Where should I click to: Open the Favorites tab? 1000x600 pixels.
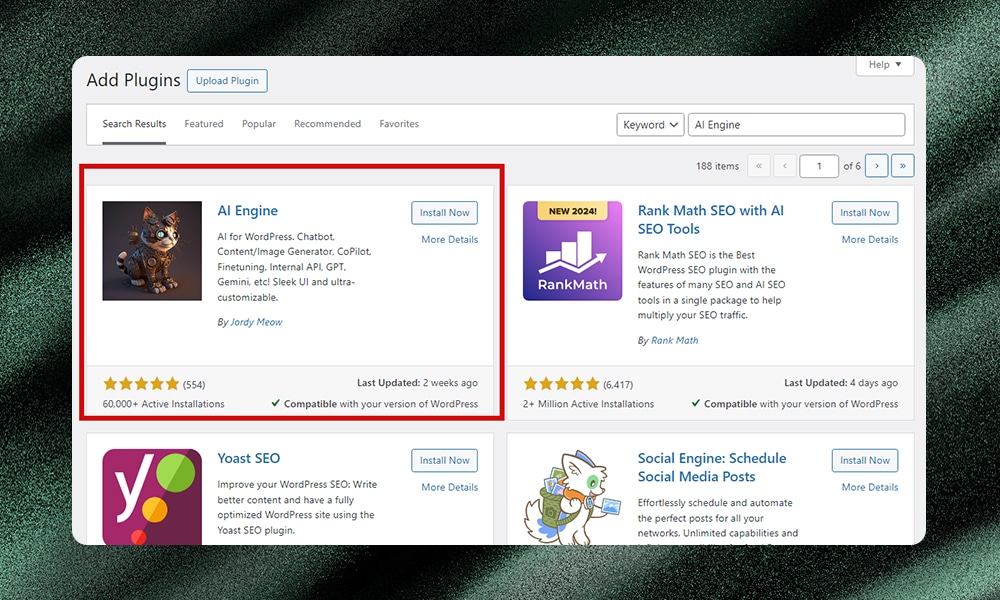399,124
